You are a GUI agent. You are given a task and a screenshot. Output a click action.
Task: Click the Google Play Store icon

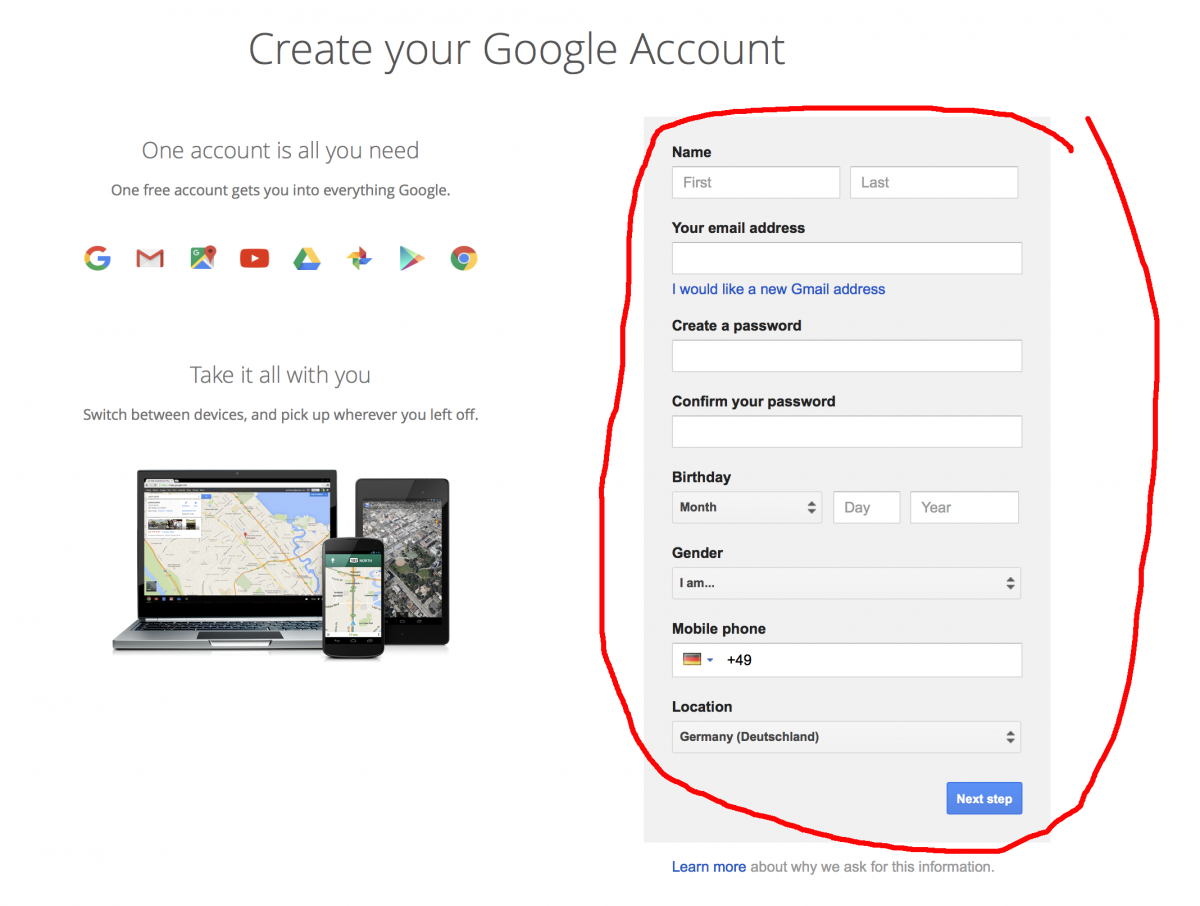click(411, 259)
